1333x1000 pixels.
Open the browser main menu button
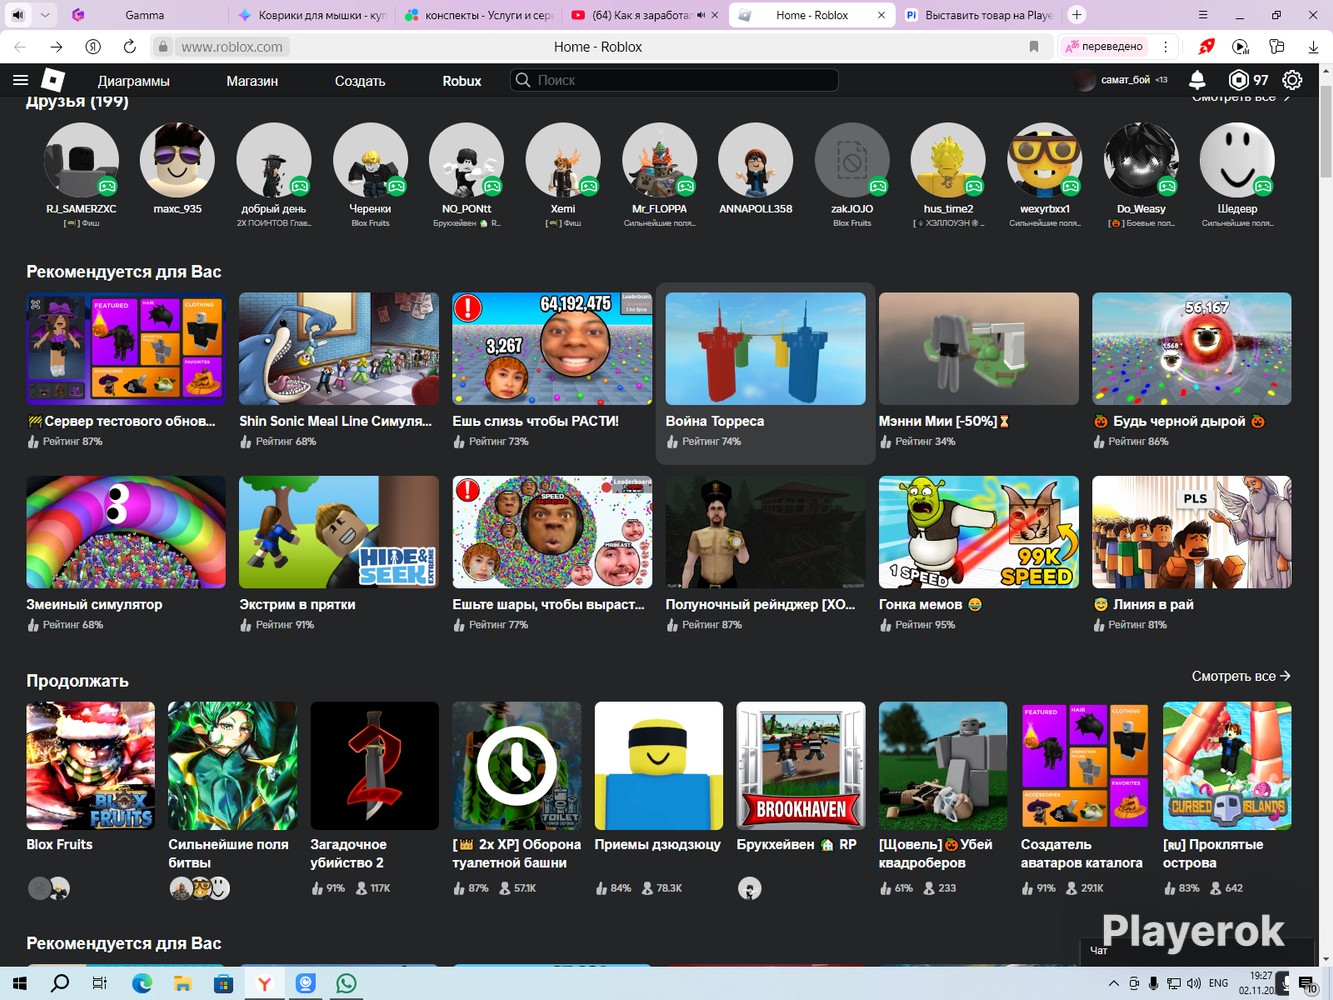(1203, 15)
